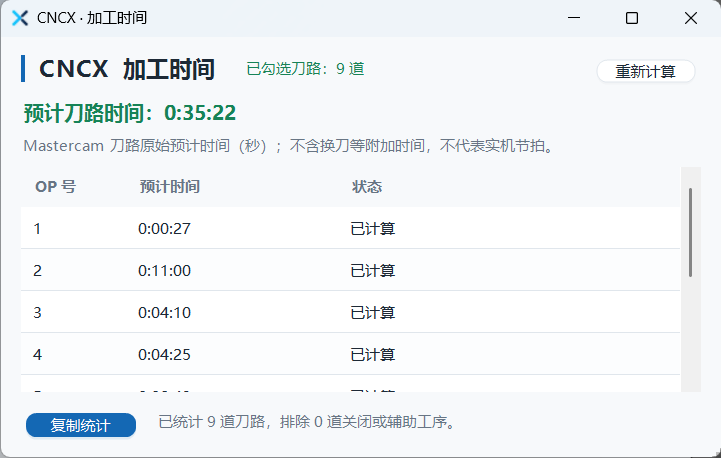Click the 复制统计 copy statistics button

pos(81,425)
